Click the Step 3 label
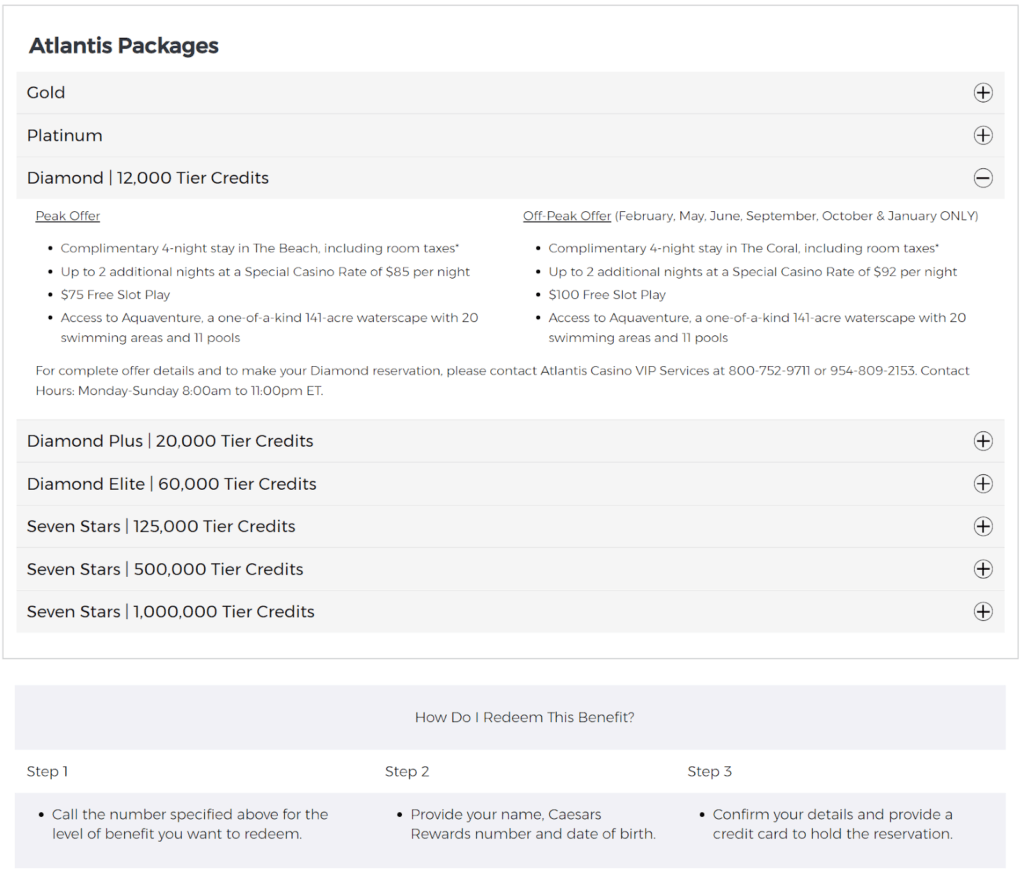 coord(709,771)
